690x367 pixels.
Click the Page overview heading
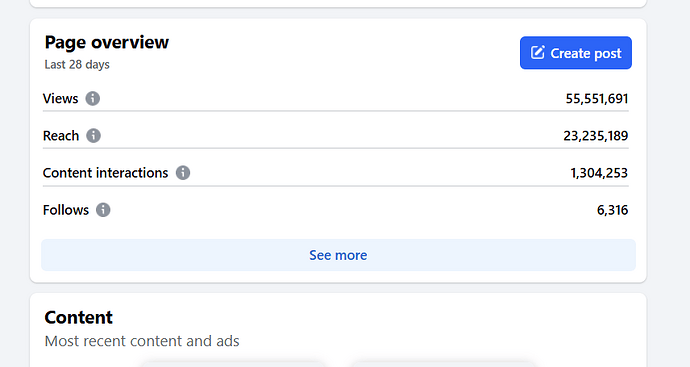pyautogui.click(x=106, y=42)
